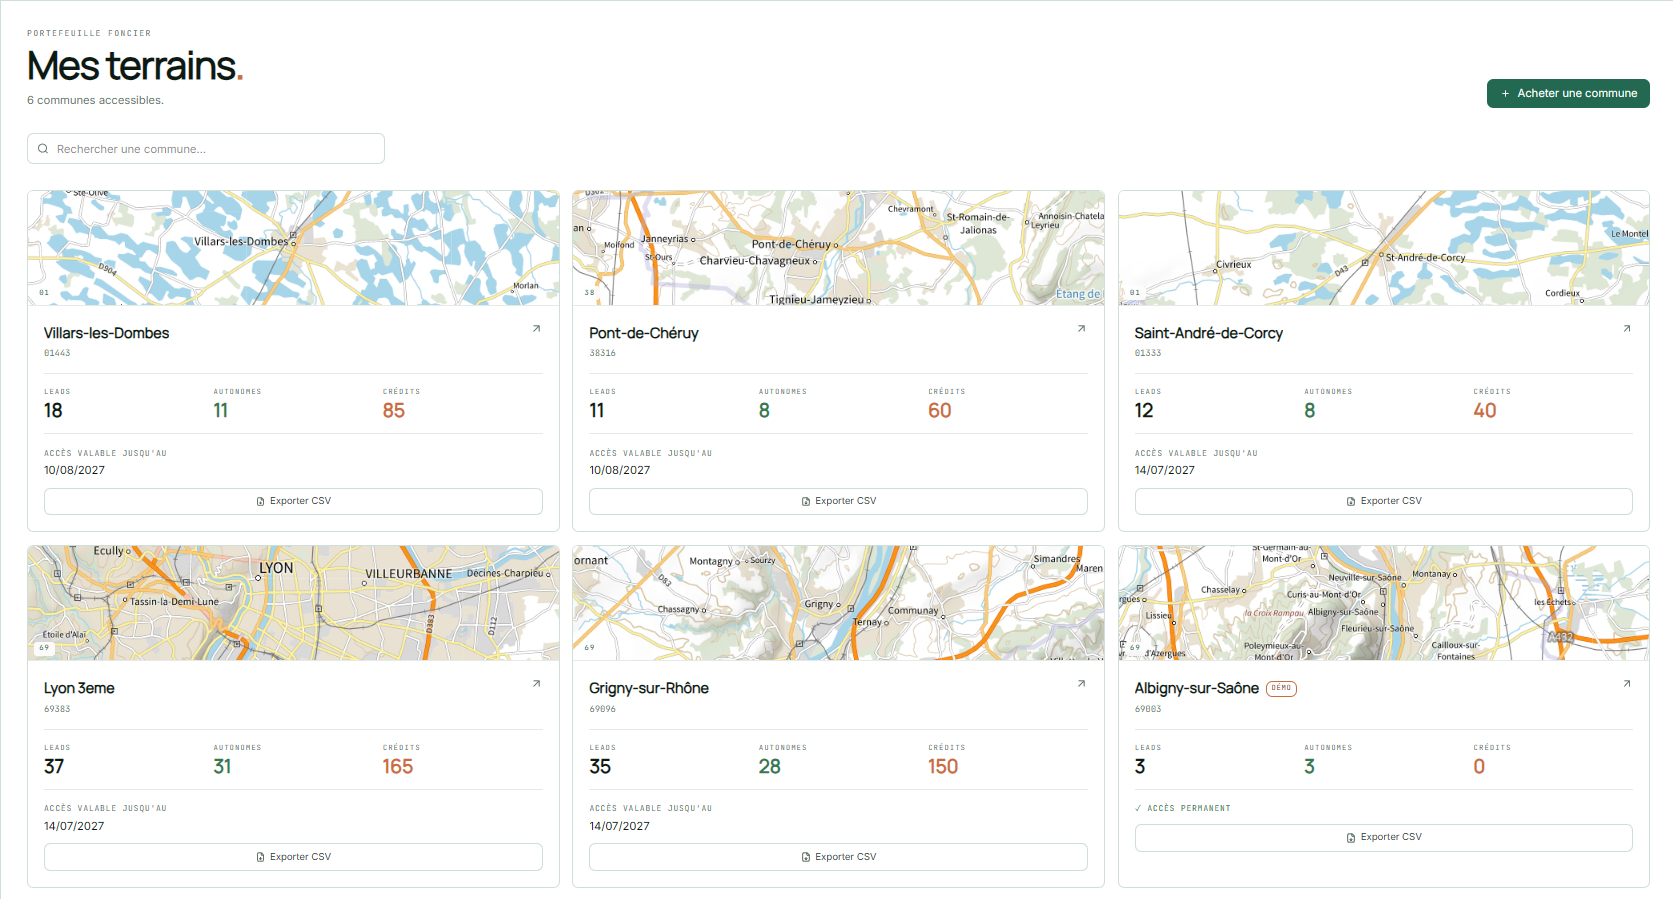Open Lyon 3eme card arrow icon
The height and width of the screenshot is (899, 1673).
536,684
